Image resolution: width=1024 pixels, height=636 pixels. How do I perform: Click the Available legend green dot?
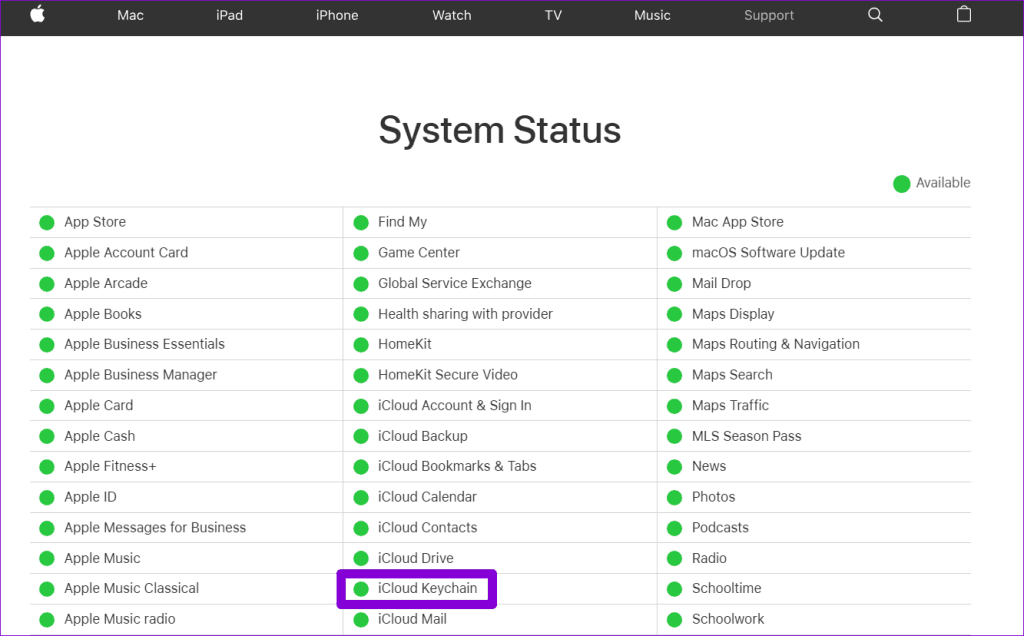(901, 183)
